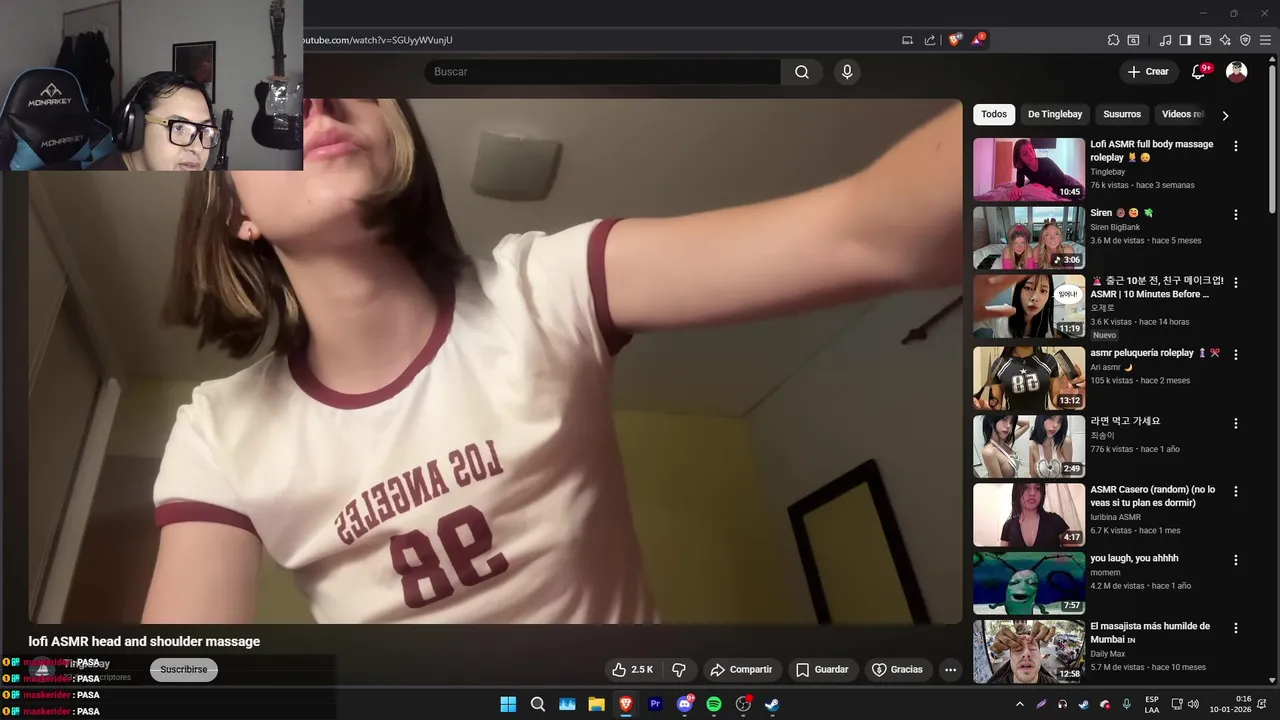Select the Susurros filter chip
Screen dimensions: 1280x720
[x=1122, y=114]
